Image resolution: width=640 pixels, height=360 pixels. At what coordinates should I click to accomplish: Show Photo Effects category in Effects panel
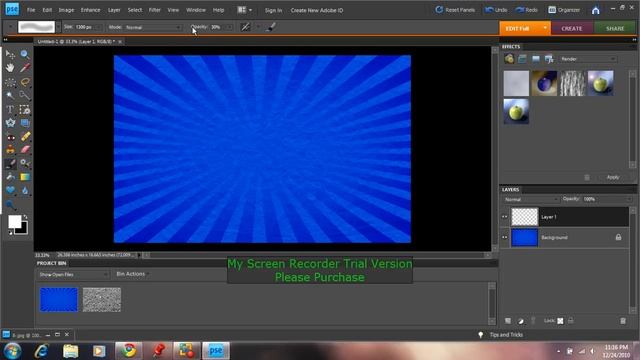click(536, 59)
